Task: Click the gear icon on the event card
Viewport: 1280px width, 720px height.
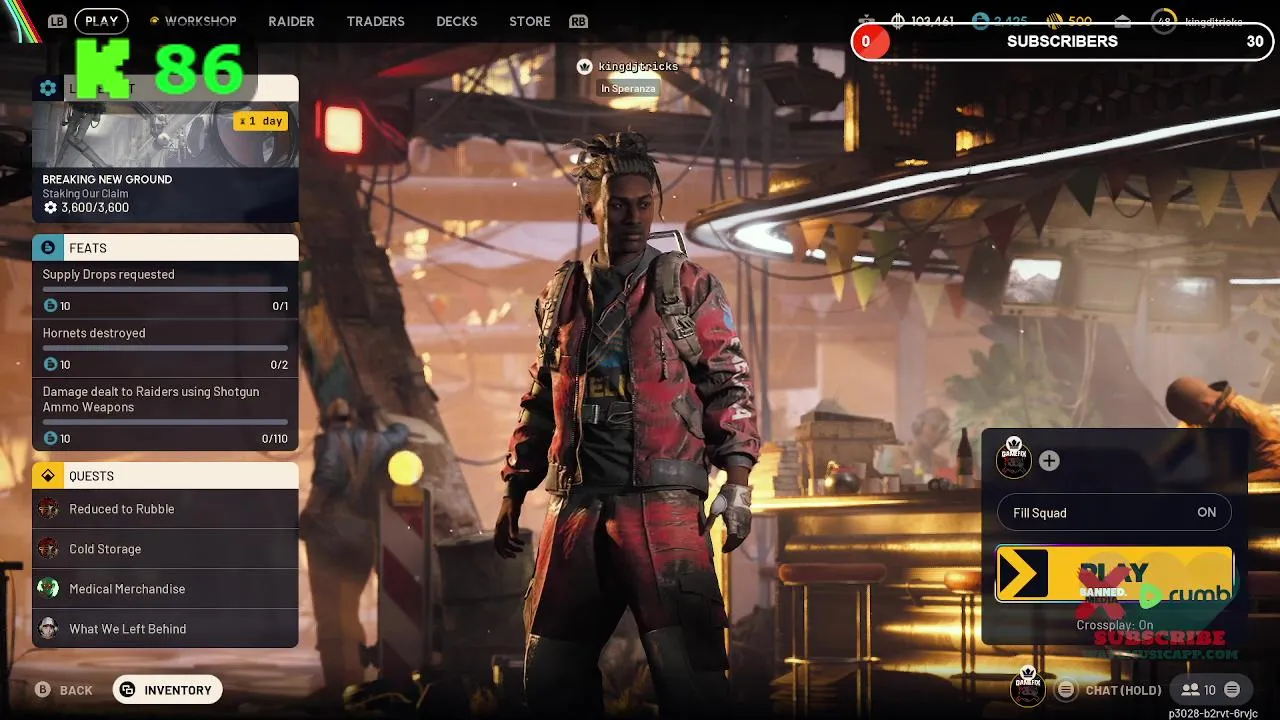Action: point(48,88)
